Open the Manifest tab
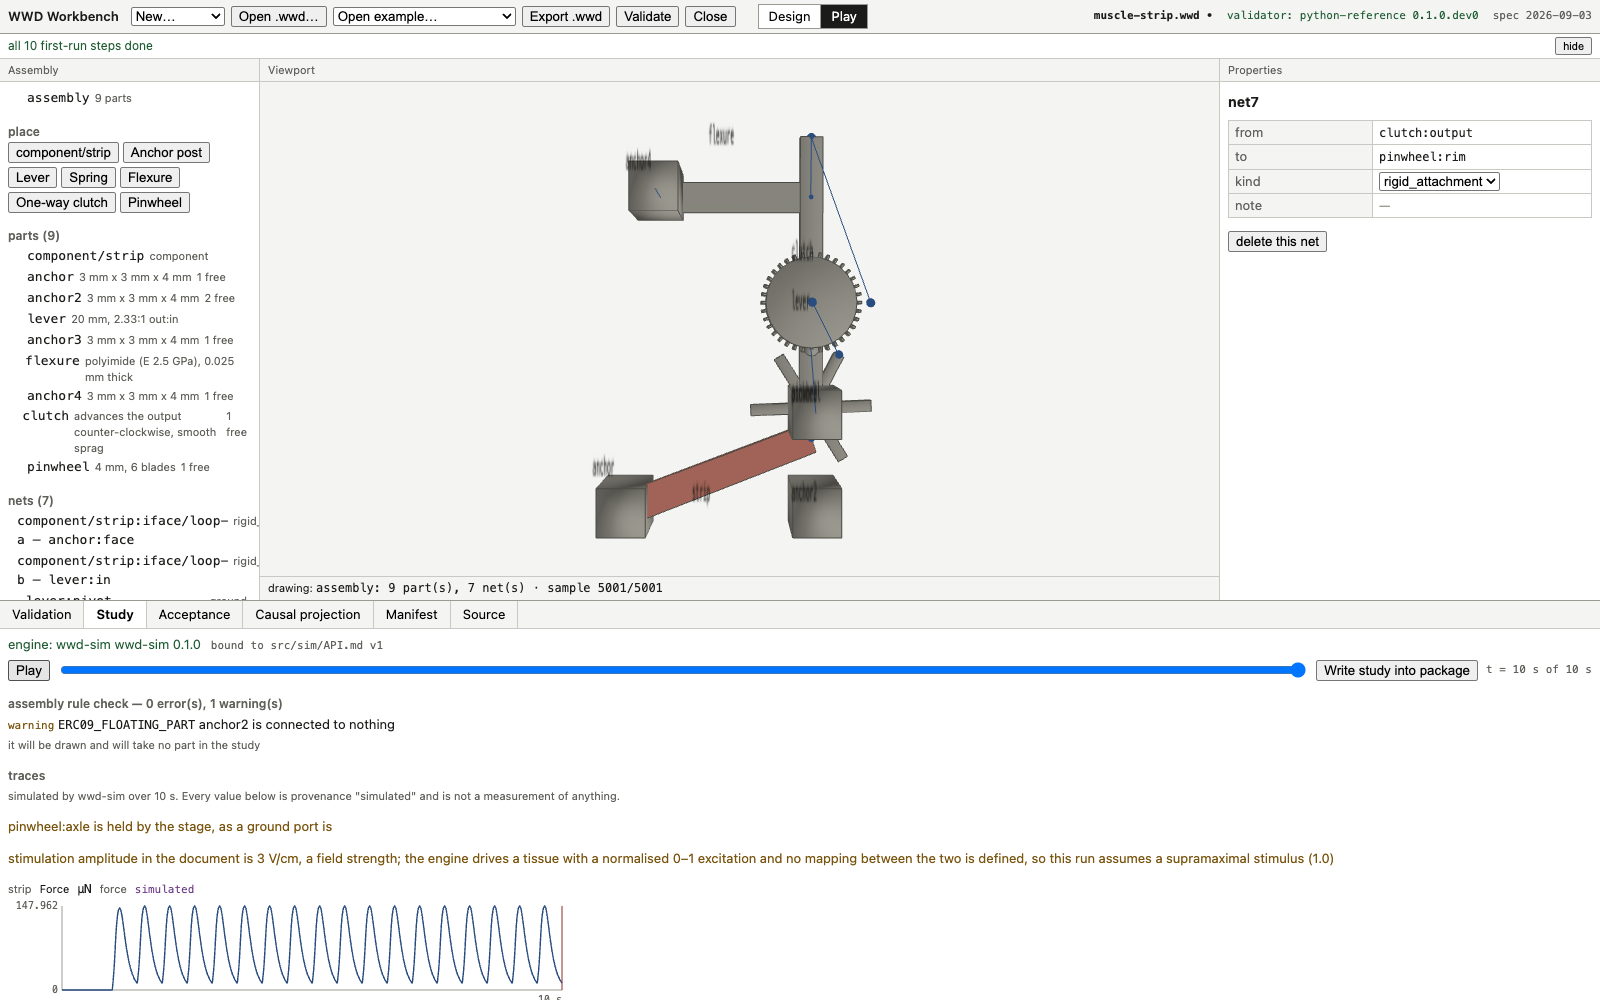 pyautogui.click(x=412, y=614)
